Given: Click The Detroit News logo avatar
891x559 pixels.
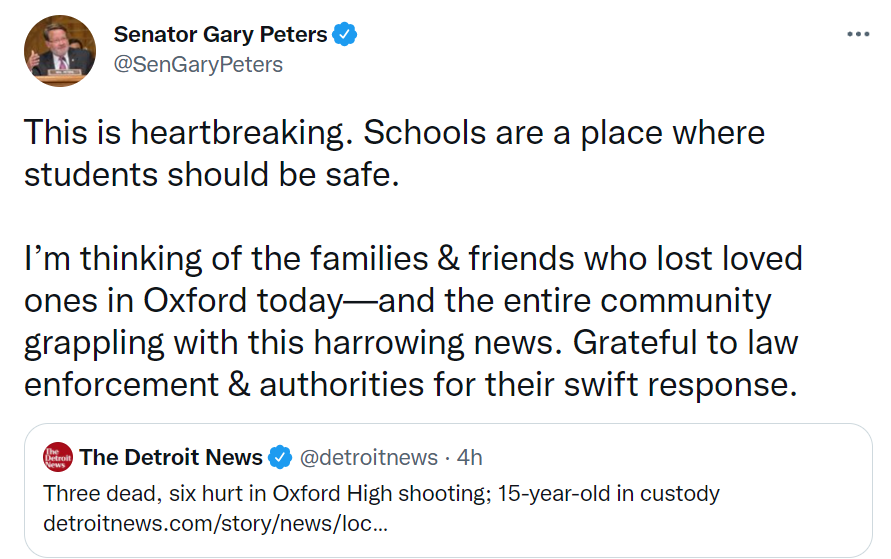Looking at the screenshot, I should pyautogui.click(x=58, y=458).
